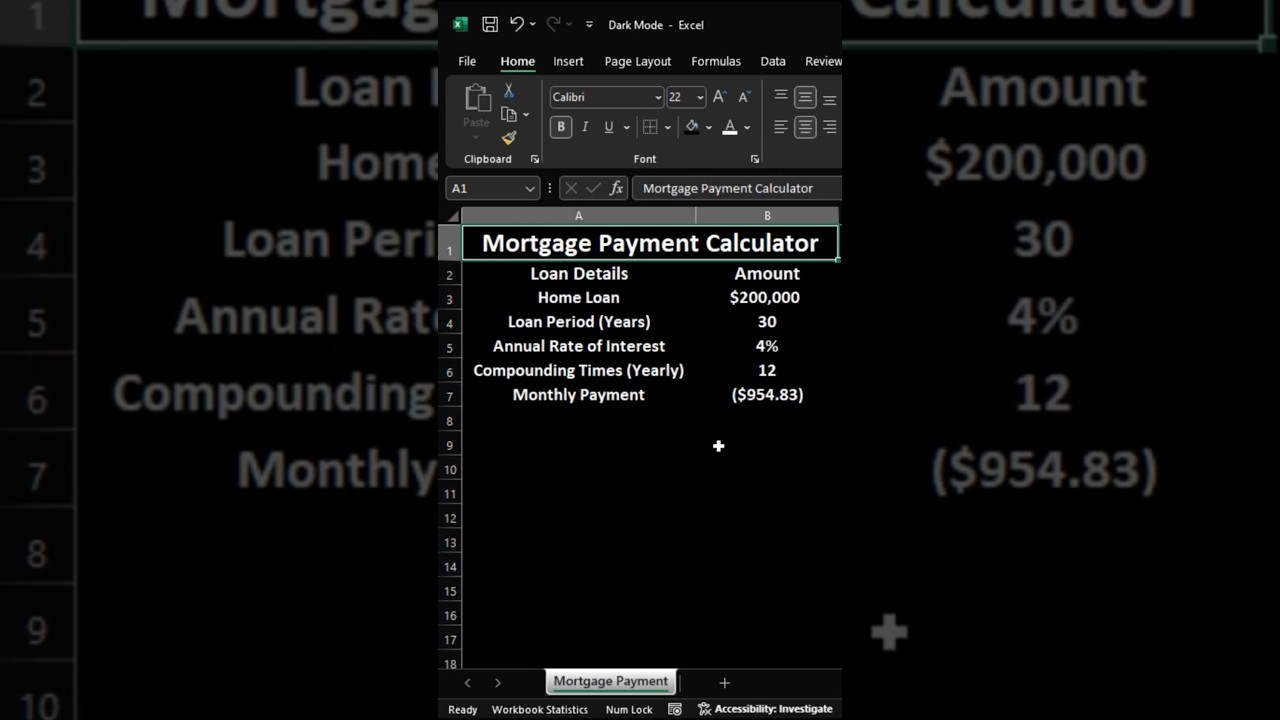Apply borders with the Borders icon

point(650,127)
